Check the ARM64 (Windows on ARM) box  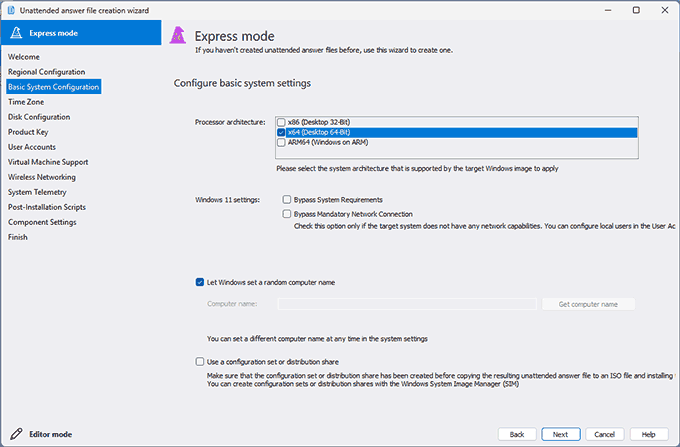click(x=281, y=142)
